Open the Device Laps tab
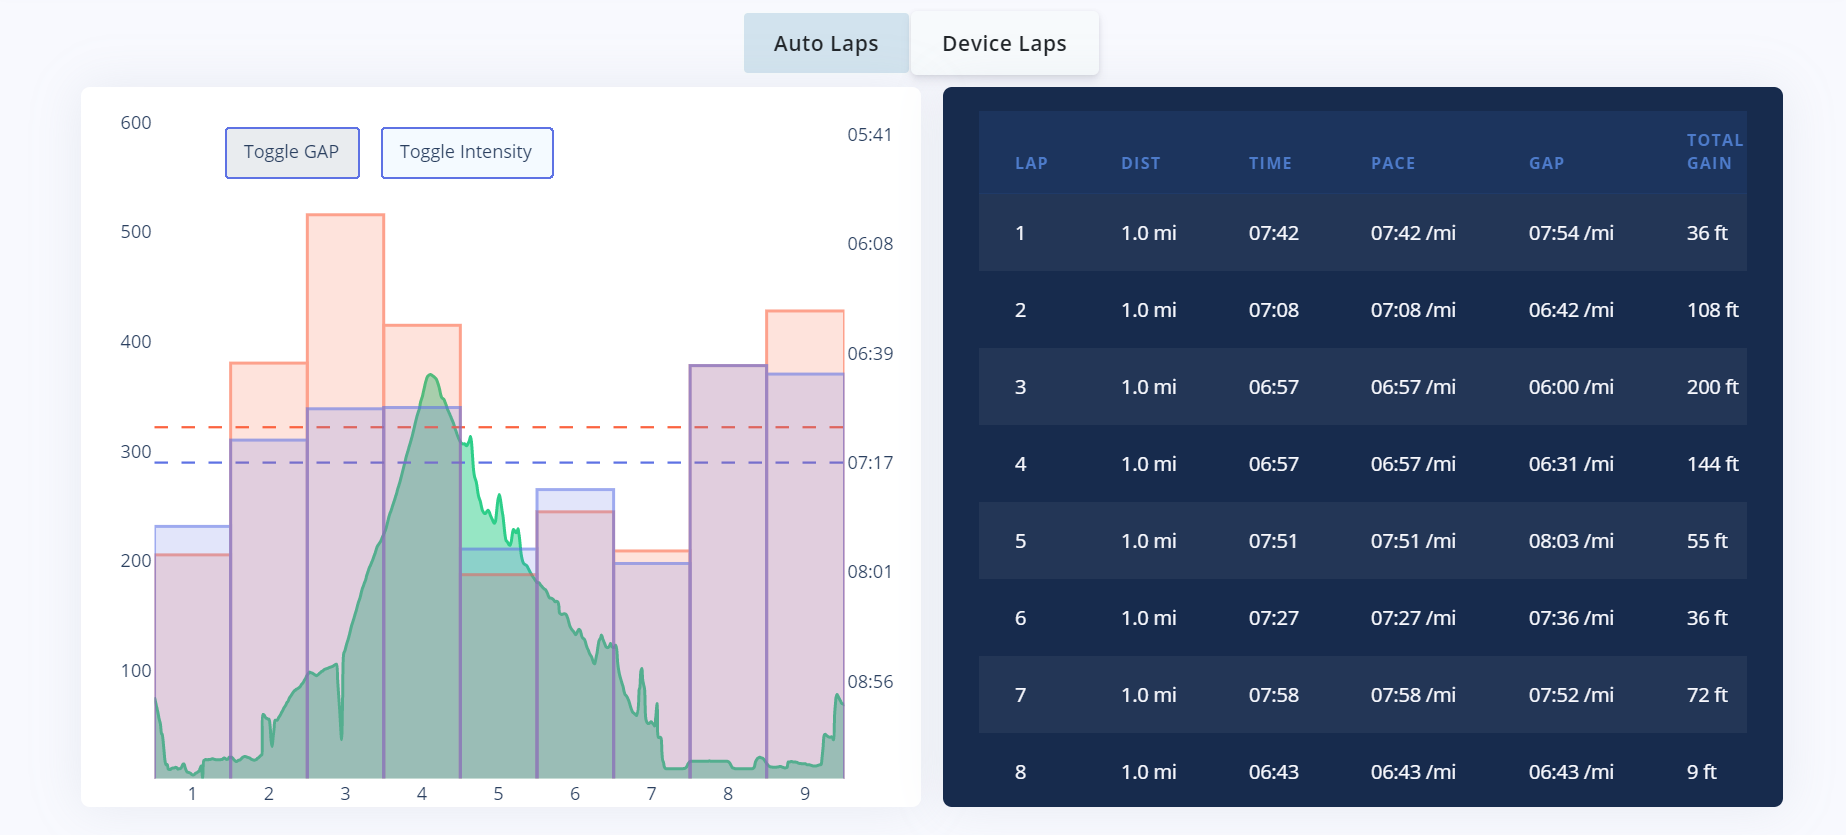 pos(1004,44)
